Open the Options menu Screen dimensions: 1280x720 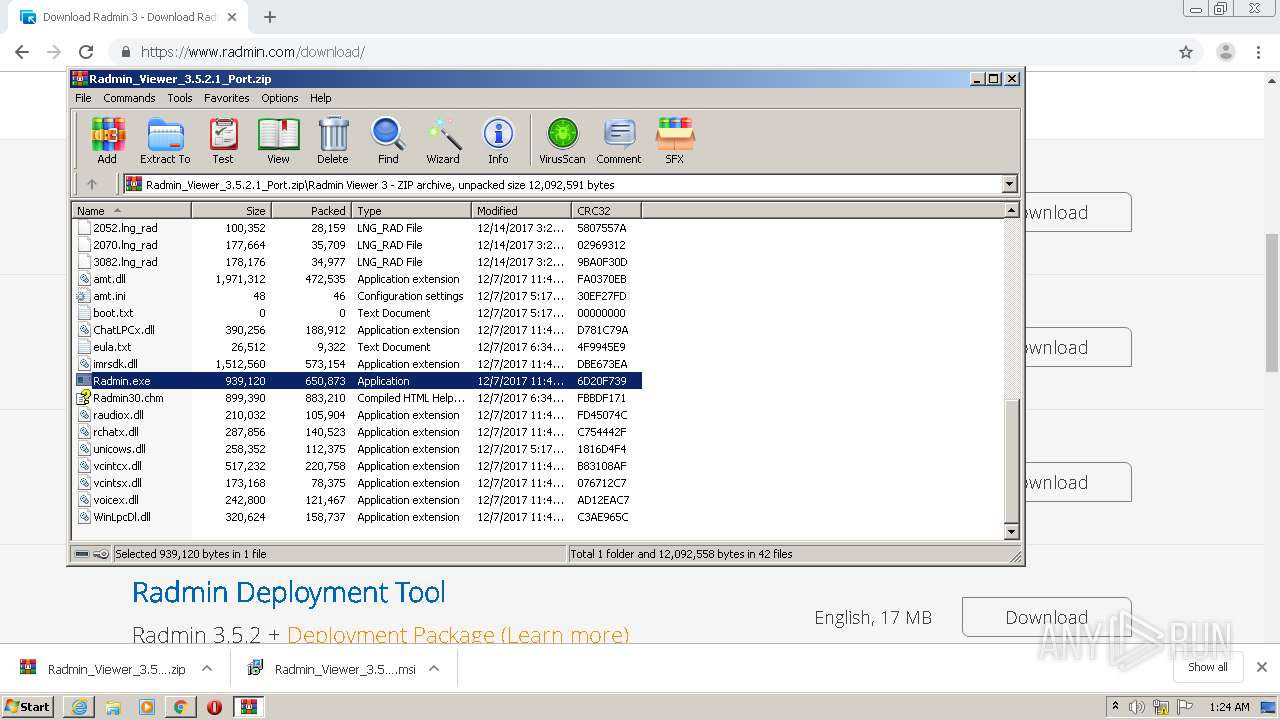pyautogui.click(x=280, y=98)
